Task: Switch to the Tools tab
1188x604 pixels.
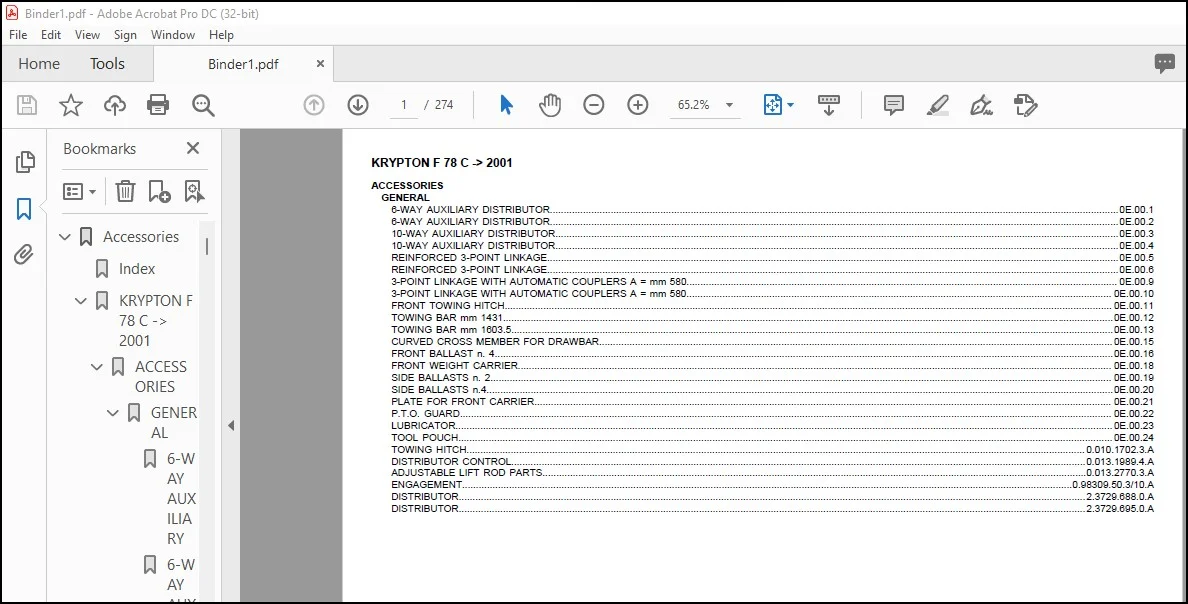Action: (107, 64)
